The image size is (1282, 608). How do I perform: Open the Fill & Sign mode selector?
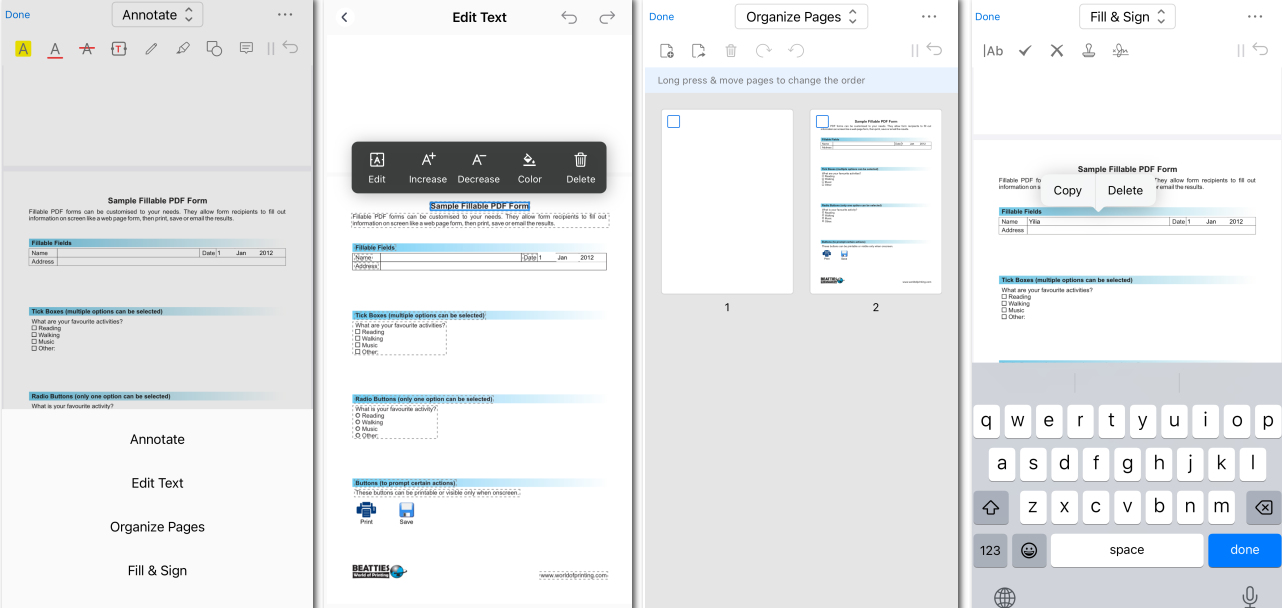pos(1127,16)
